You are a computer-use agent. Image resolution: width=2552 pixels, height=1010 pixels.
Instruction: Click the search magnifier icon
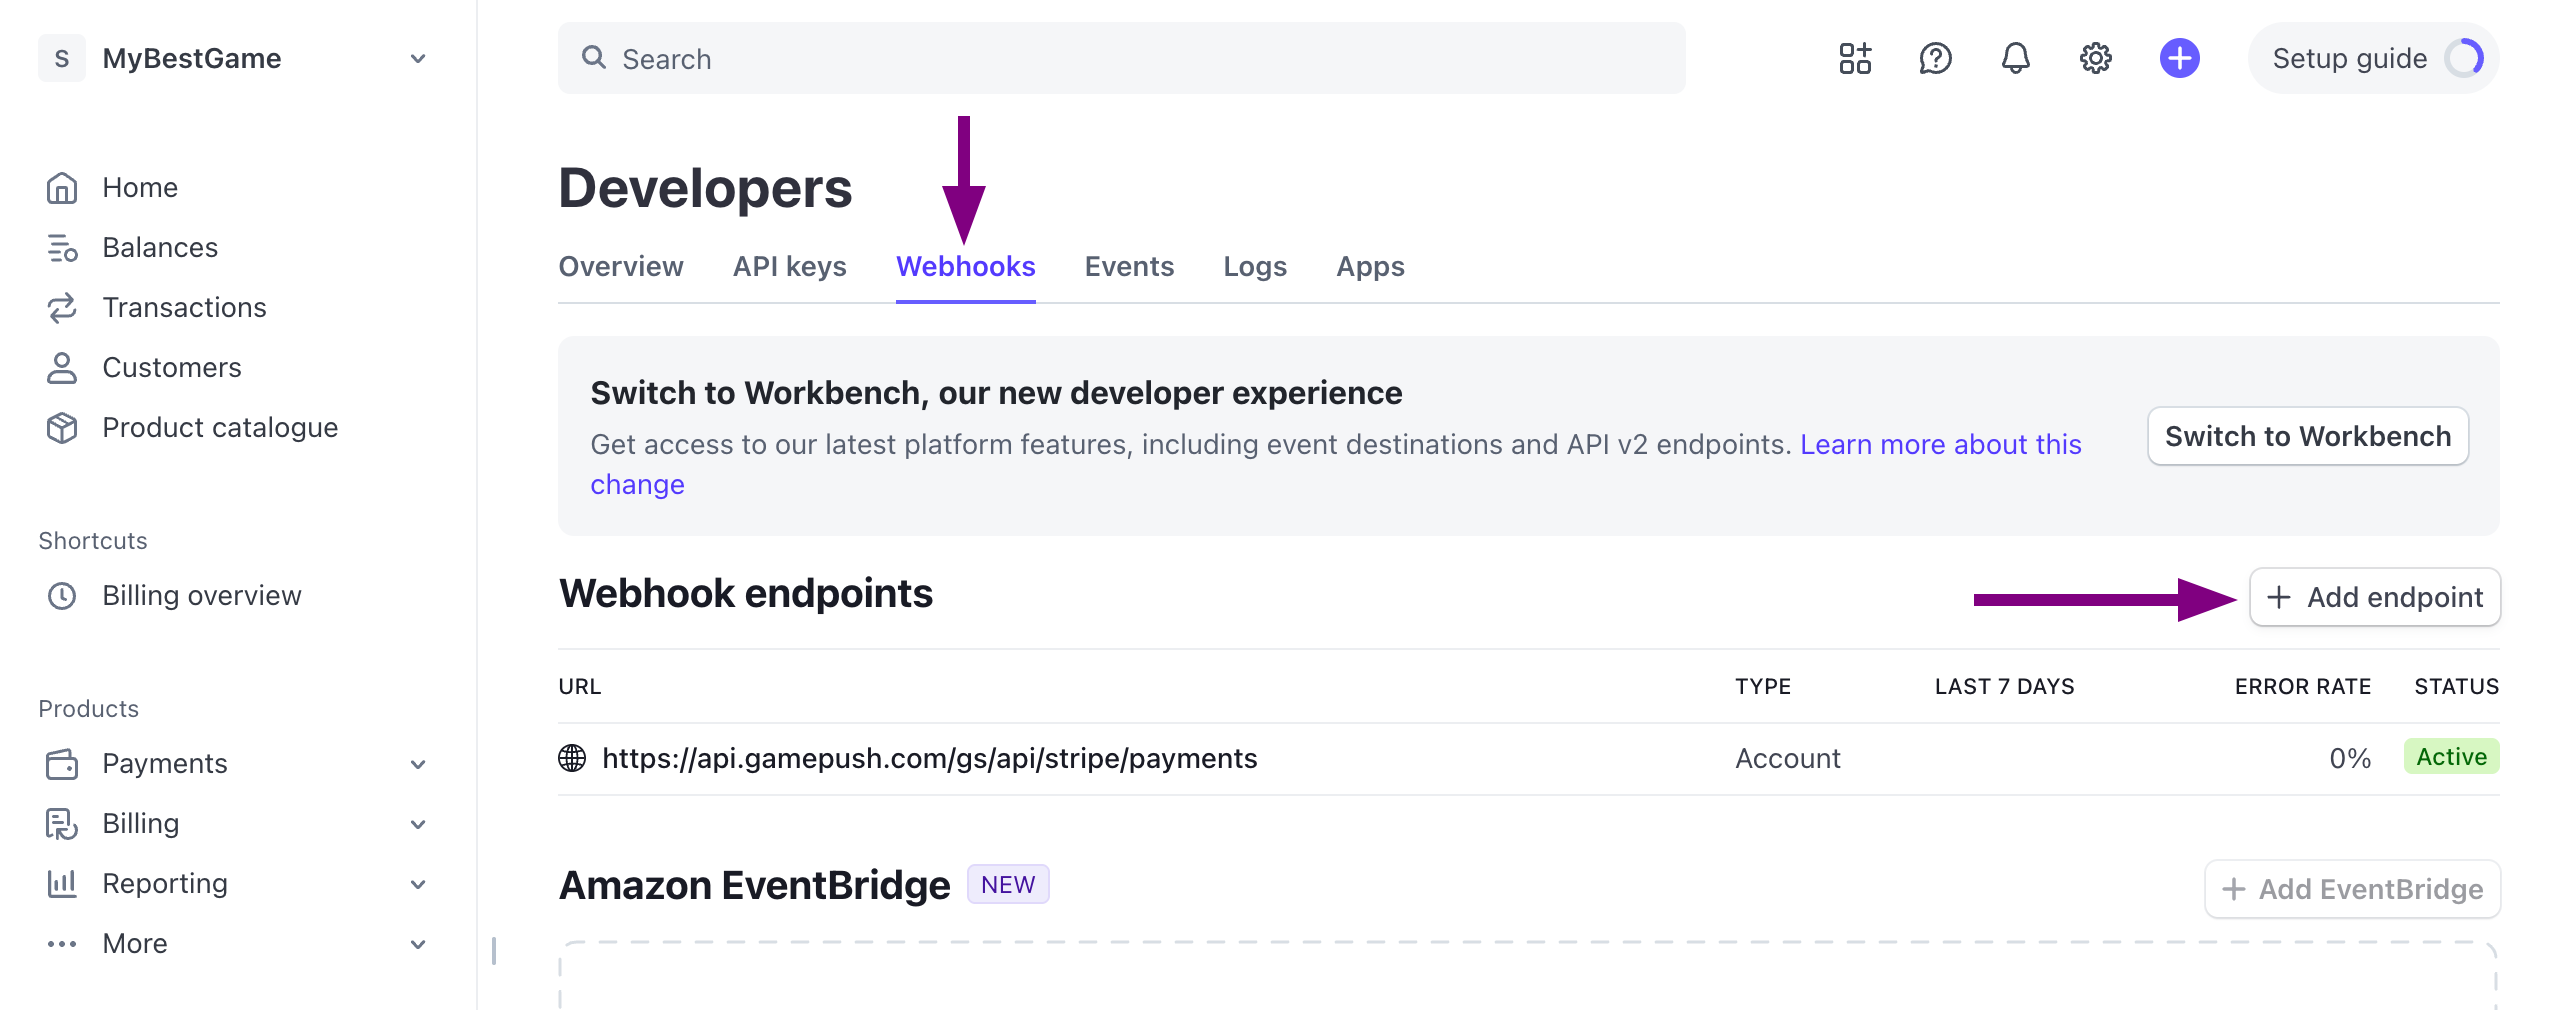click(x=594, y=57)
